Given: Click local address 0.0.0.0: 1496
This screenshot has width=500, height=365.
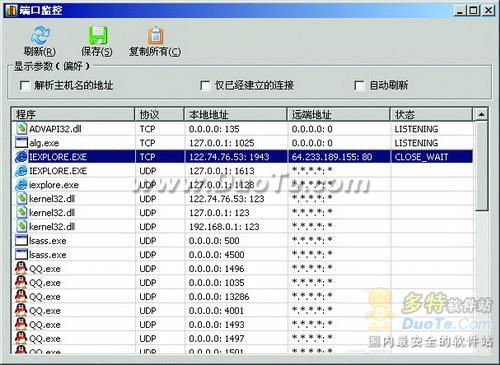Looking at the screenshot, I should (x=216, y=269).
